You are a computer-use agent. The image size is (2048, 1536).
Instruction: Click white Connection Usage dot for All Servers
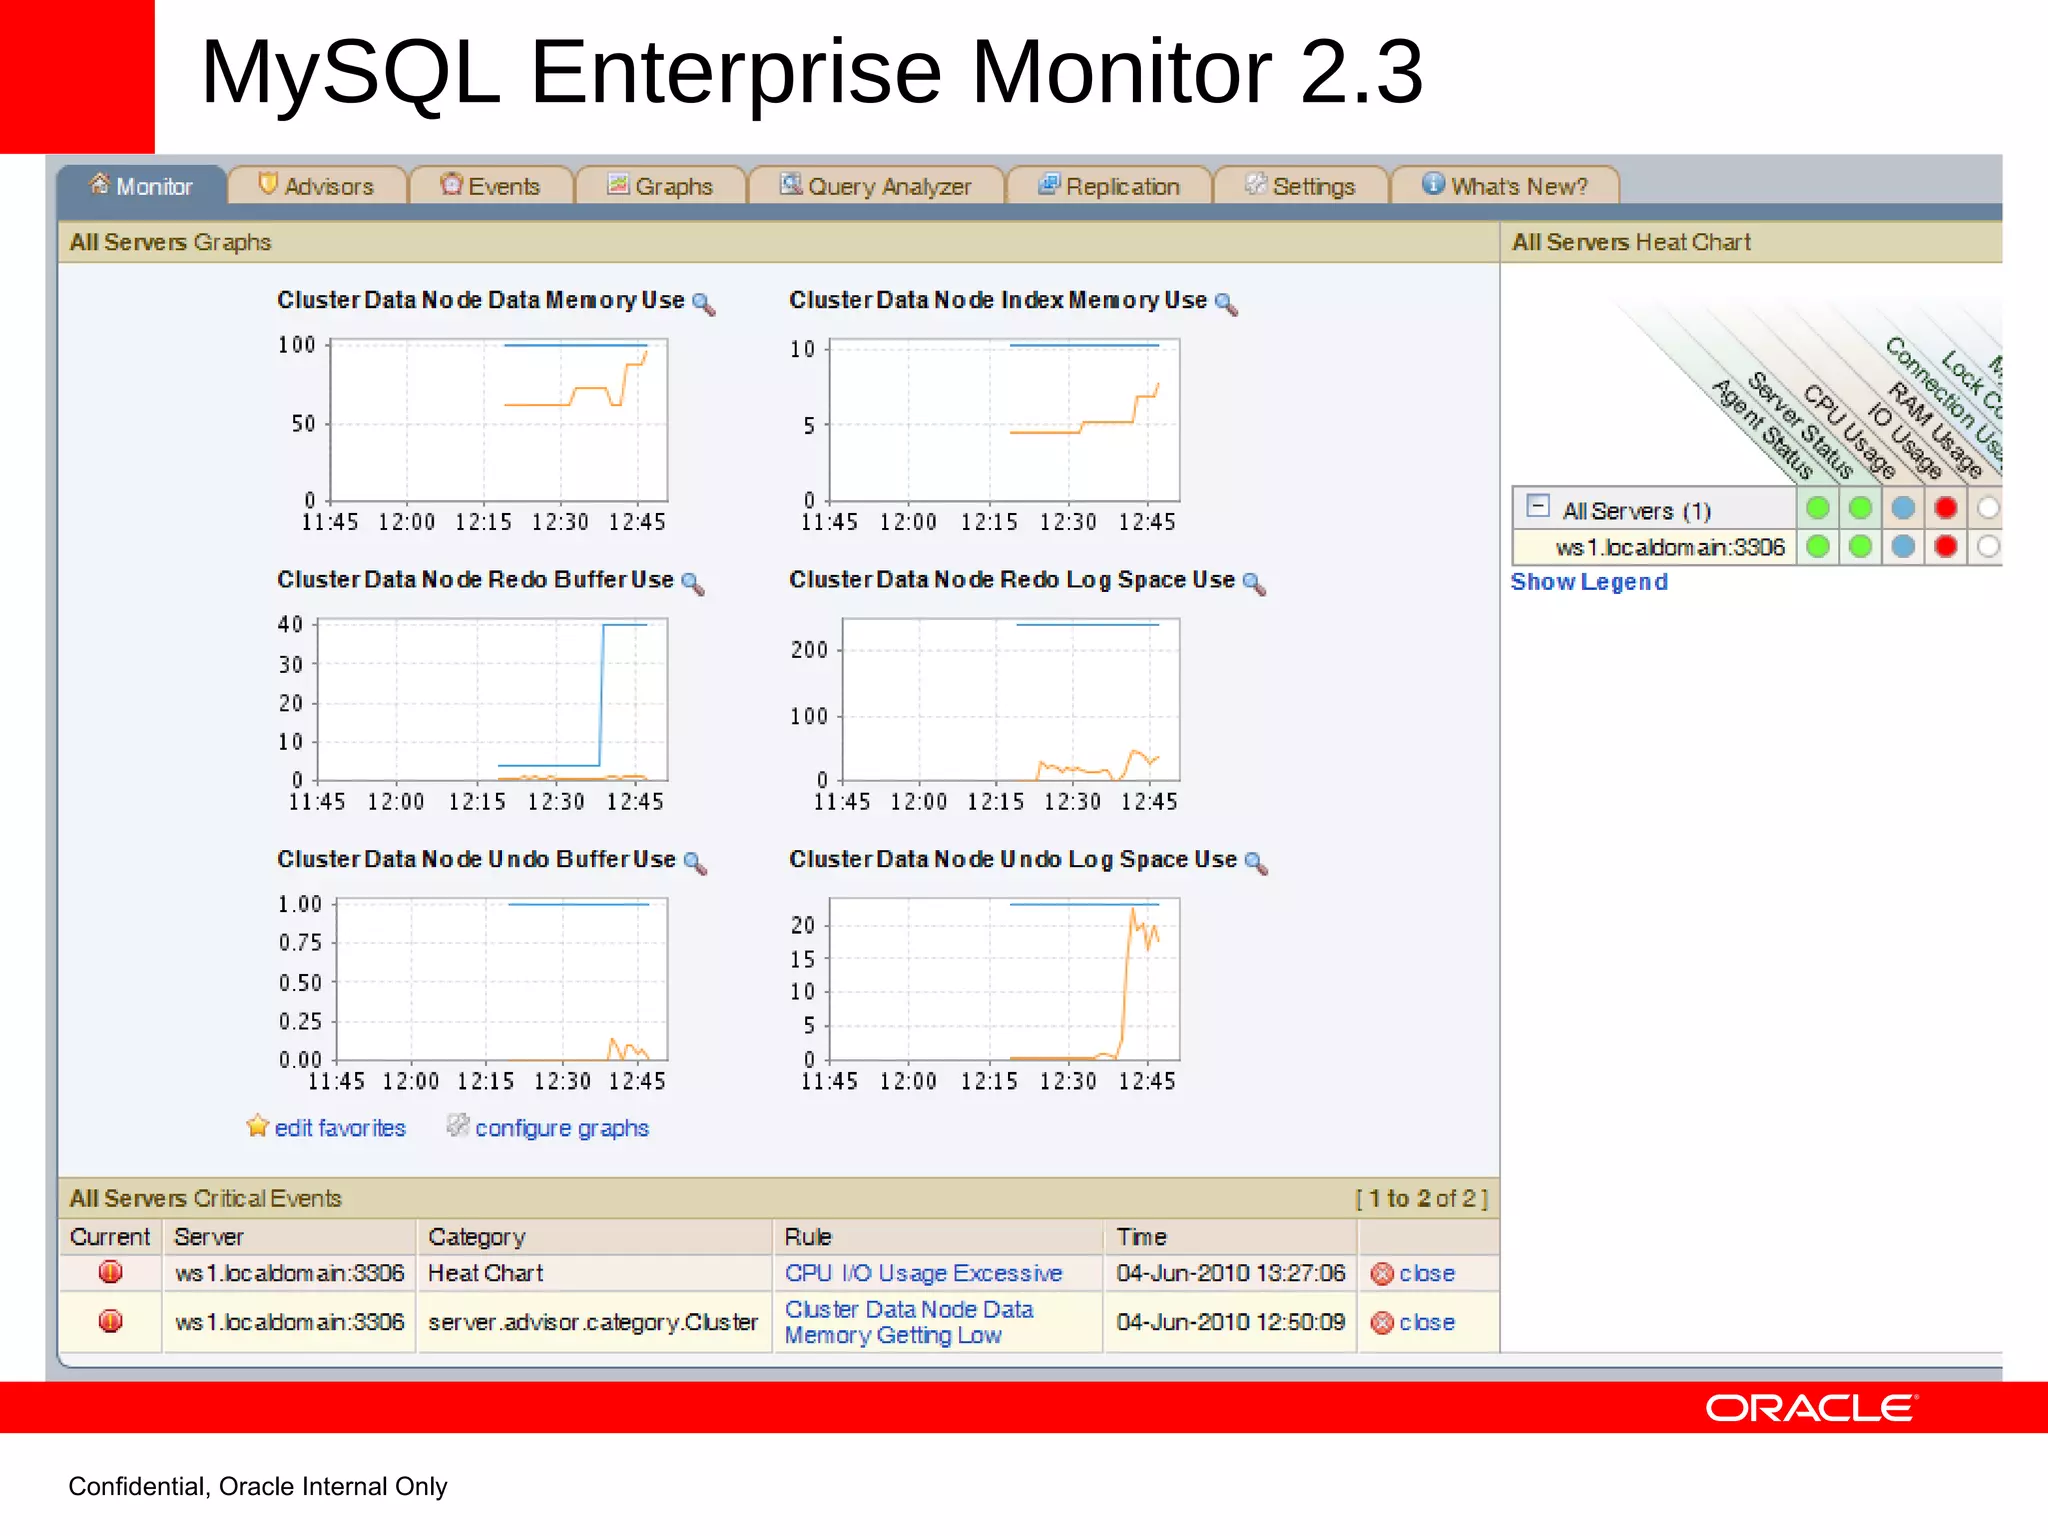coord(1988,508)
